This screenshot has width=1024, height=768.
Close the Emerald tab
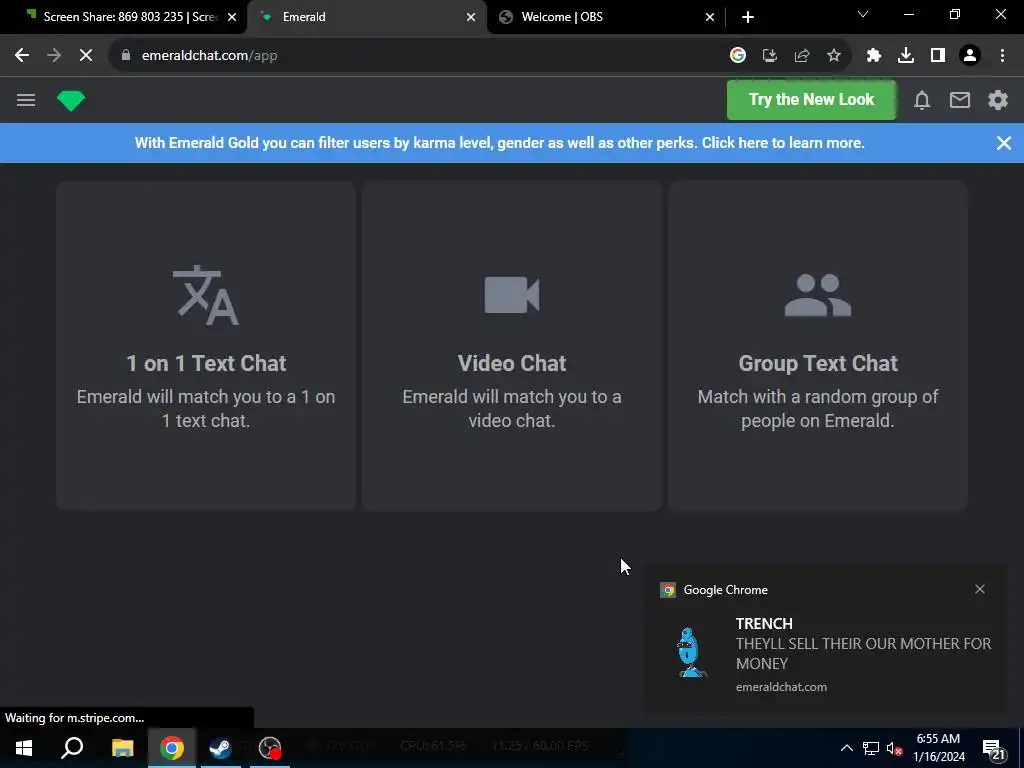471,18
